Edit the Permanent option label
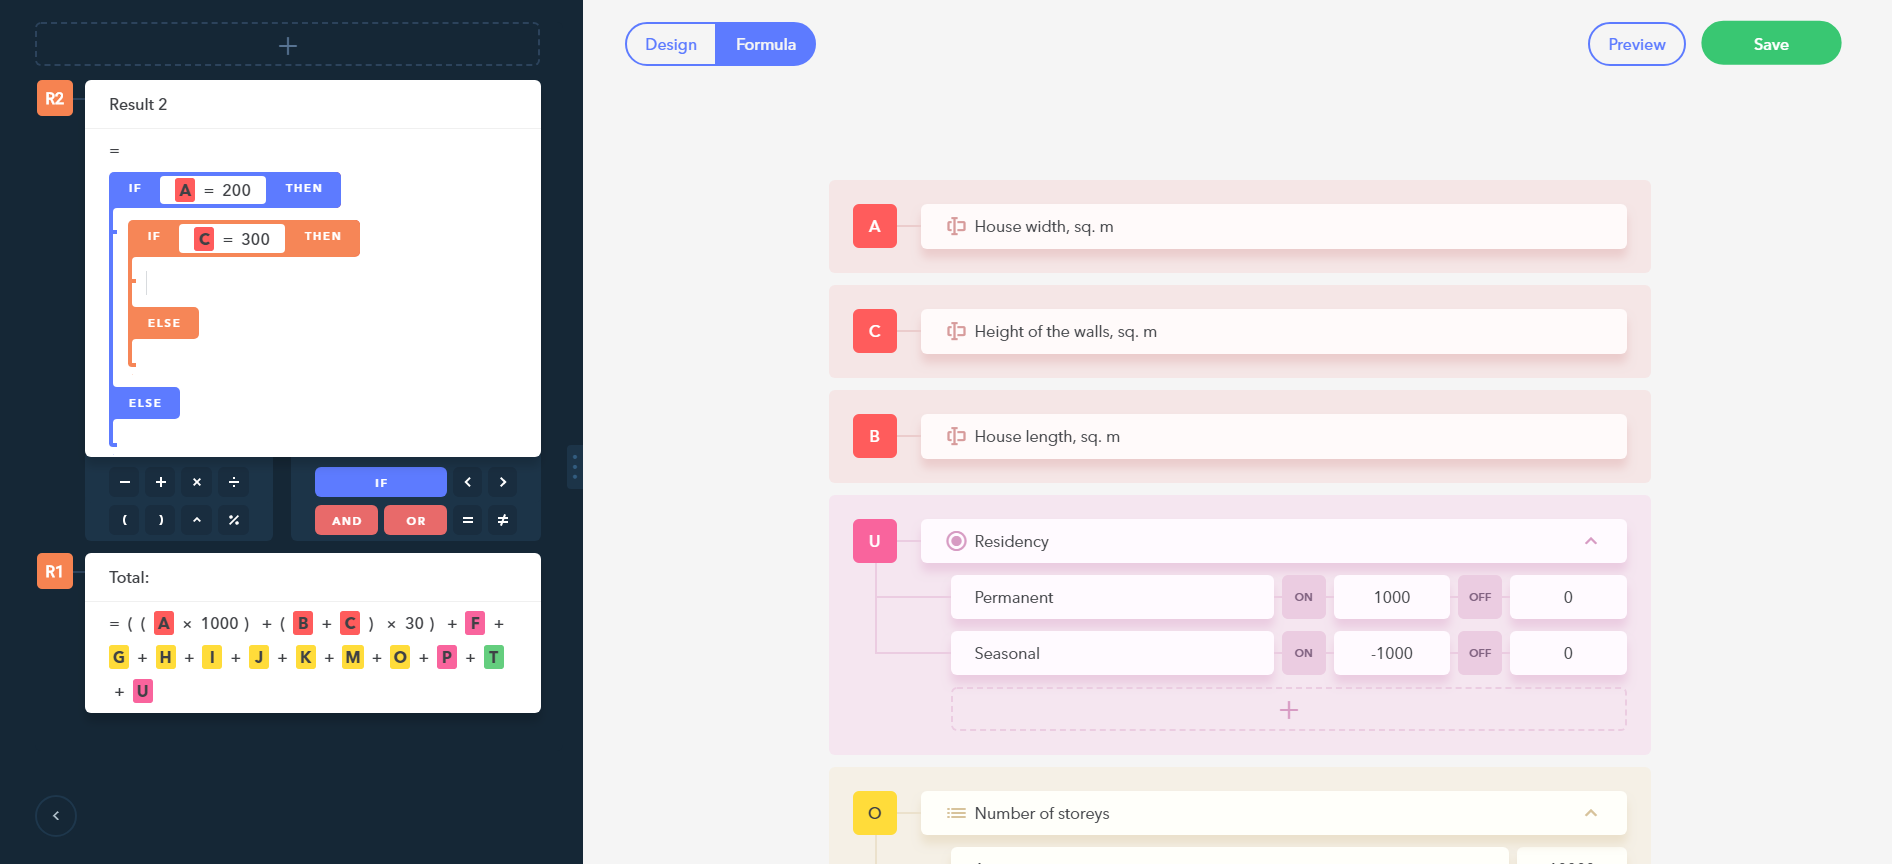The width and height of the screenshot is (1892, 864). [1112, 597]
